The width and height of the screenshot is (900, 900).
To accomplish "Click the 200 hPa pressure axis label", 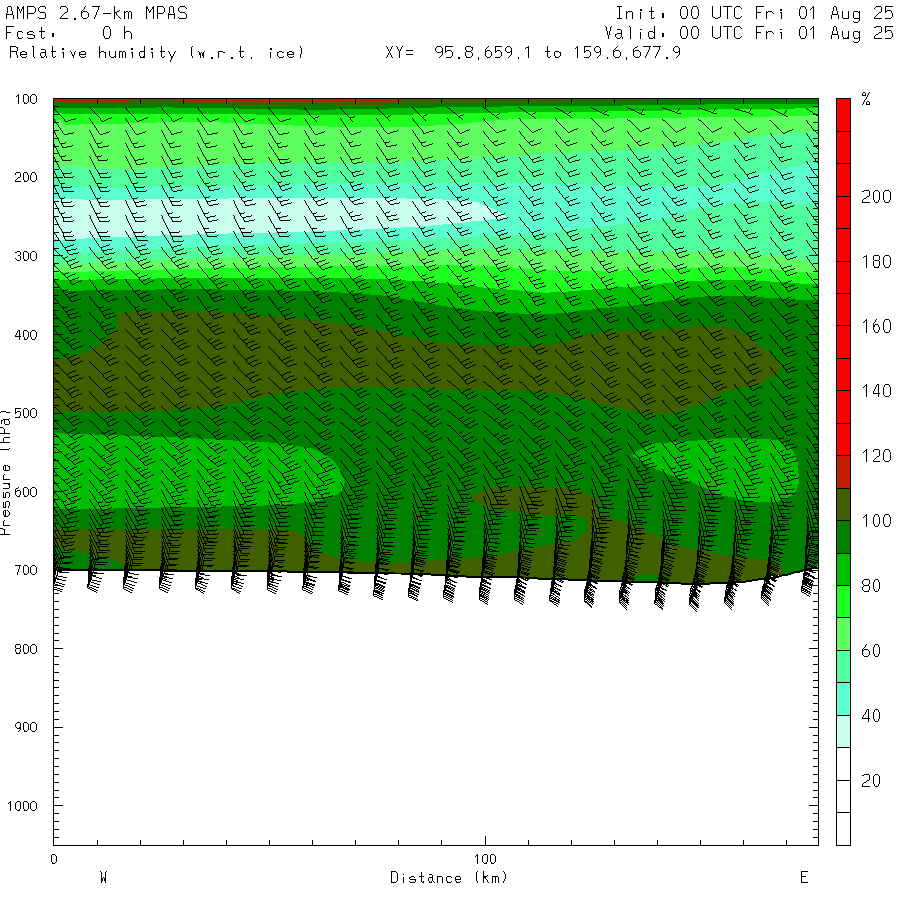I will coord(26,177).
